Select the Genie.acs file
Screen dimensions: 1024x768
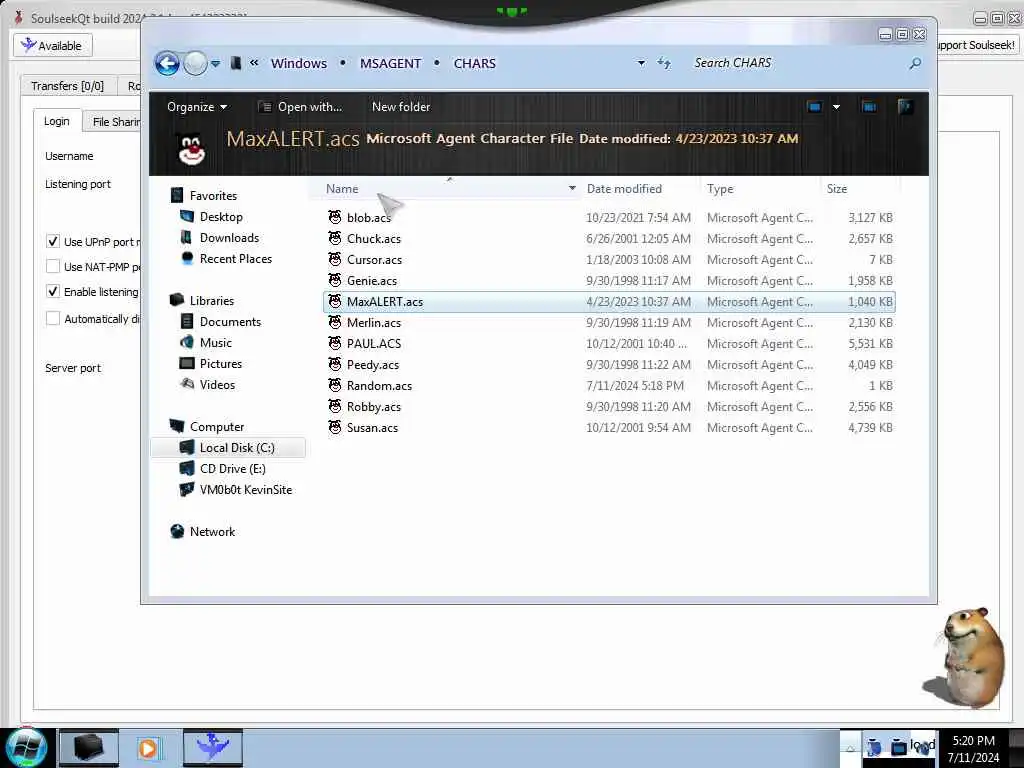click(x=372, y=281)
